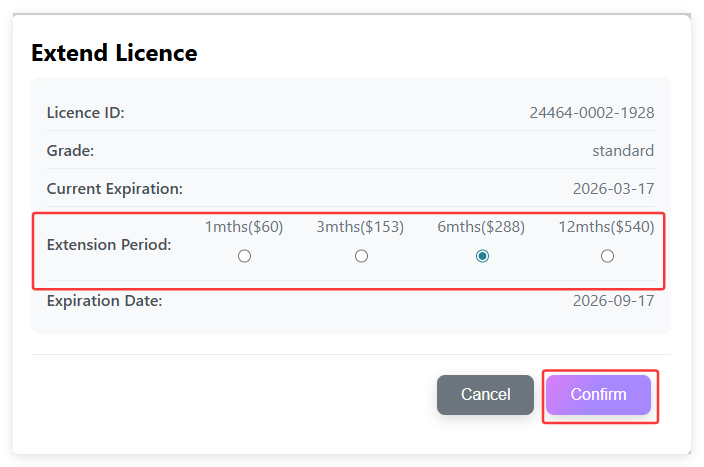This screenshot has width=704, height=467.
Task: Click the Grade field label
Action: coord(70,151)
